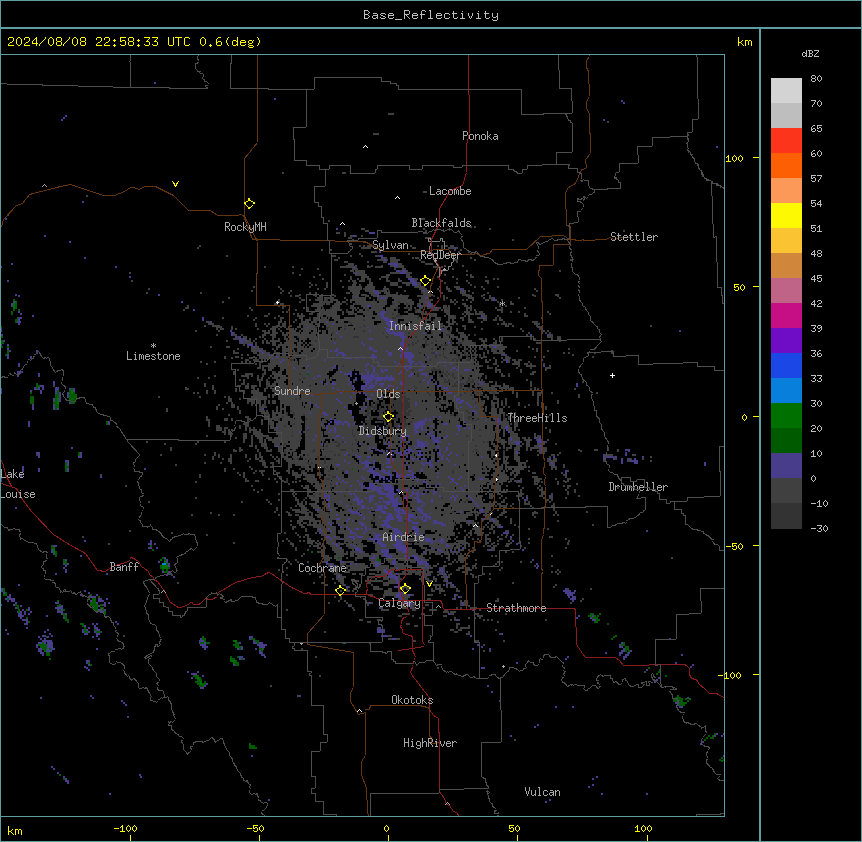This screenshot has width=862, height=842.
Task: Click the Banff label
Action: [124, 567]
